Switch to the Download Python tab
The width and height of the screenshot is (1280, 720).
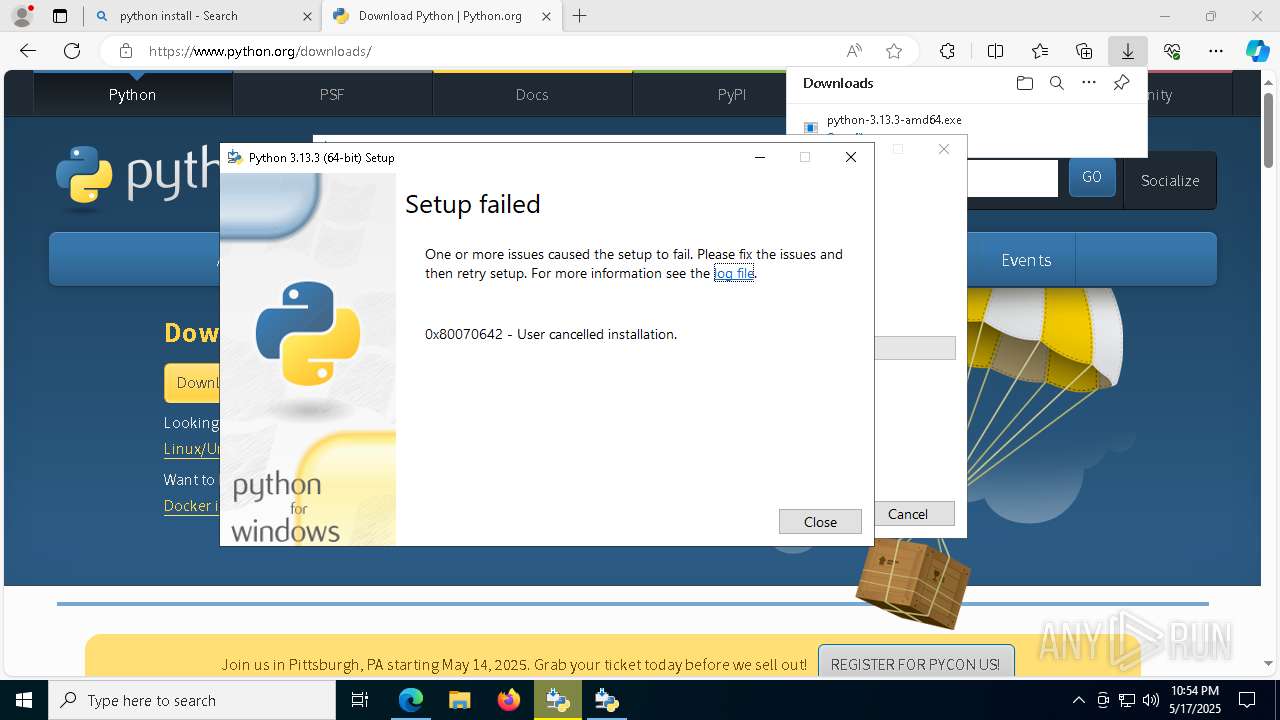[x=441, y=16]
